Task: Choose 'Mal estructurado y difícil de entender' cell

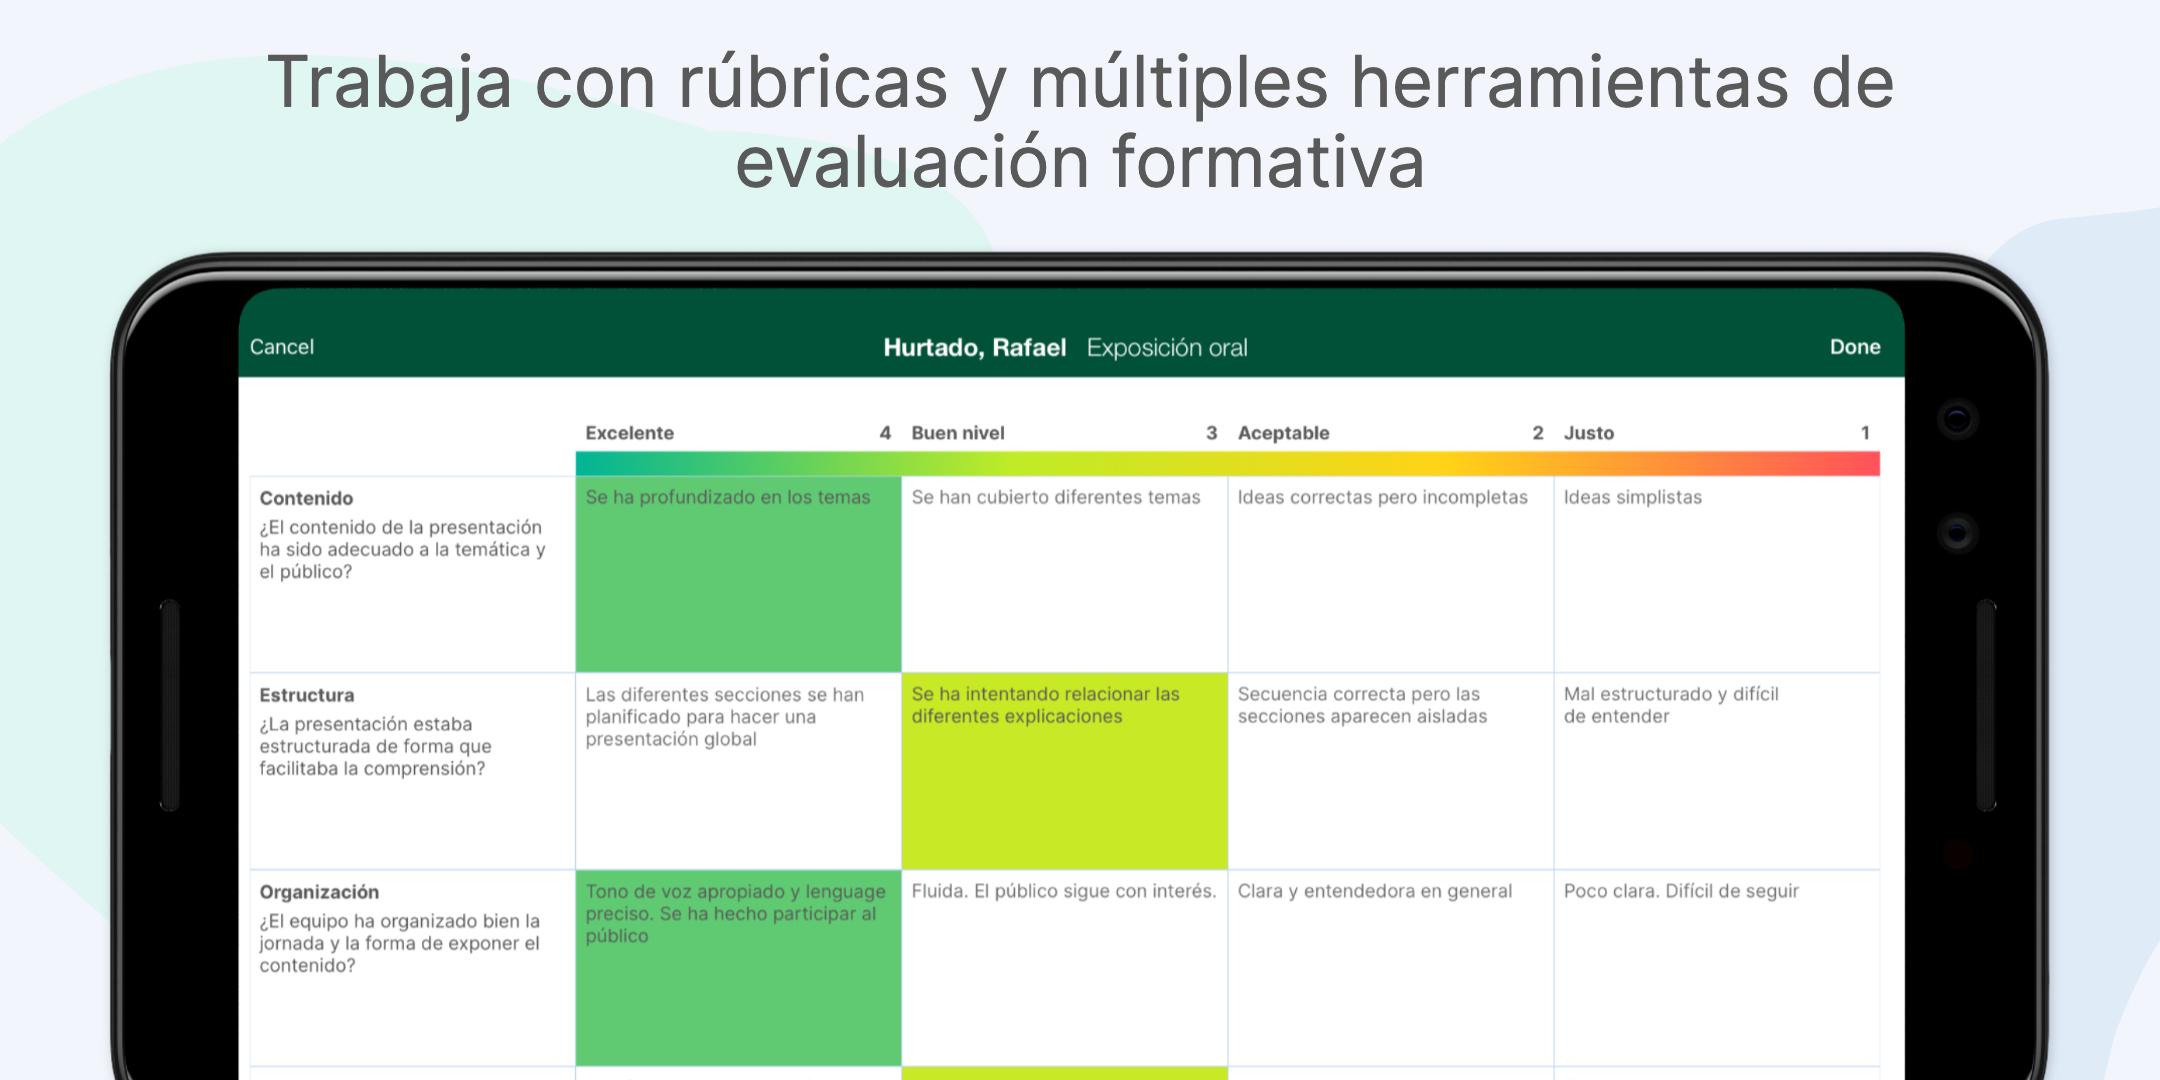Action: (x=1716, y=771)
